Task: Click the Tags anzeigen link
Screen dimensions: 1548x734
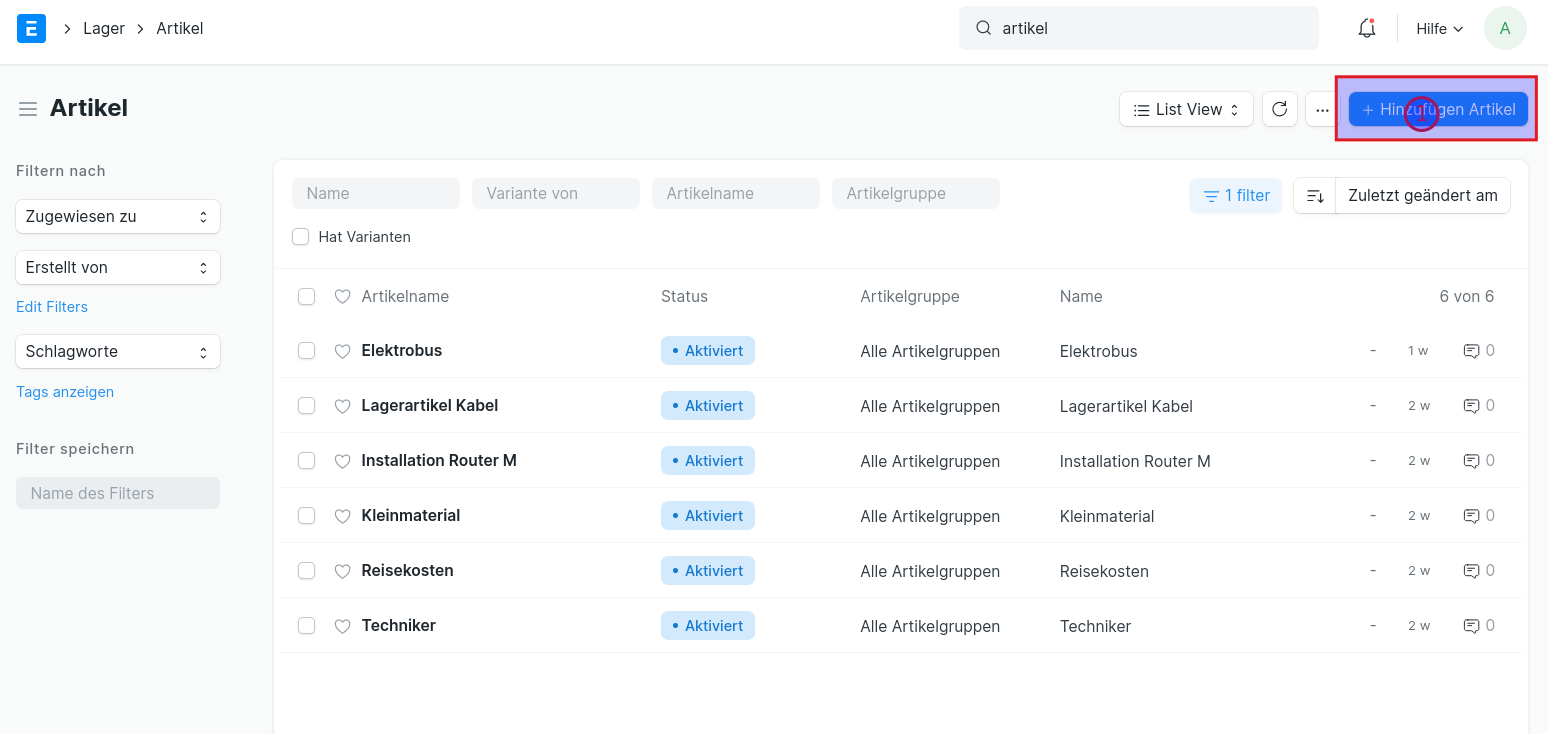Action: click(x=65, y=392)
